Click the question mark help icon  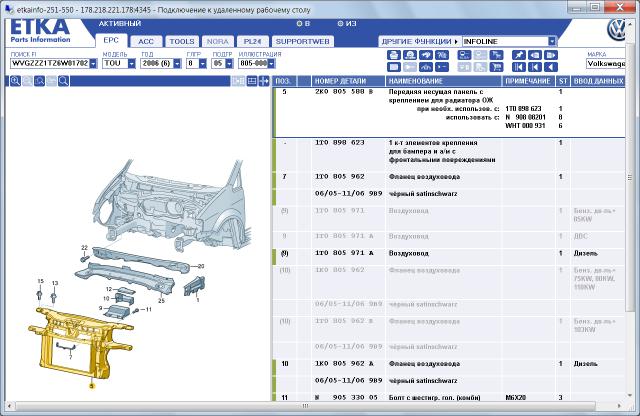(x=442, y=55)
